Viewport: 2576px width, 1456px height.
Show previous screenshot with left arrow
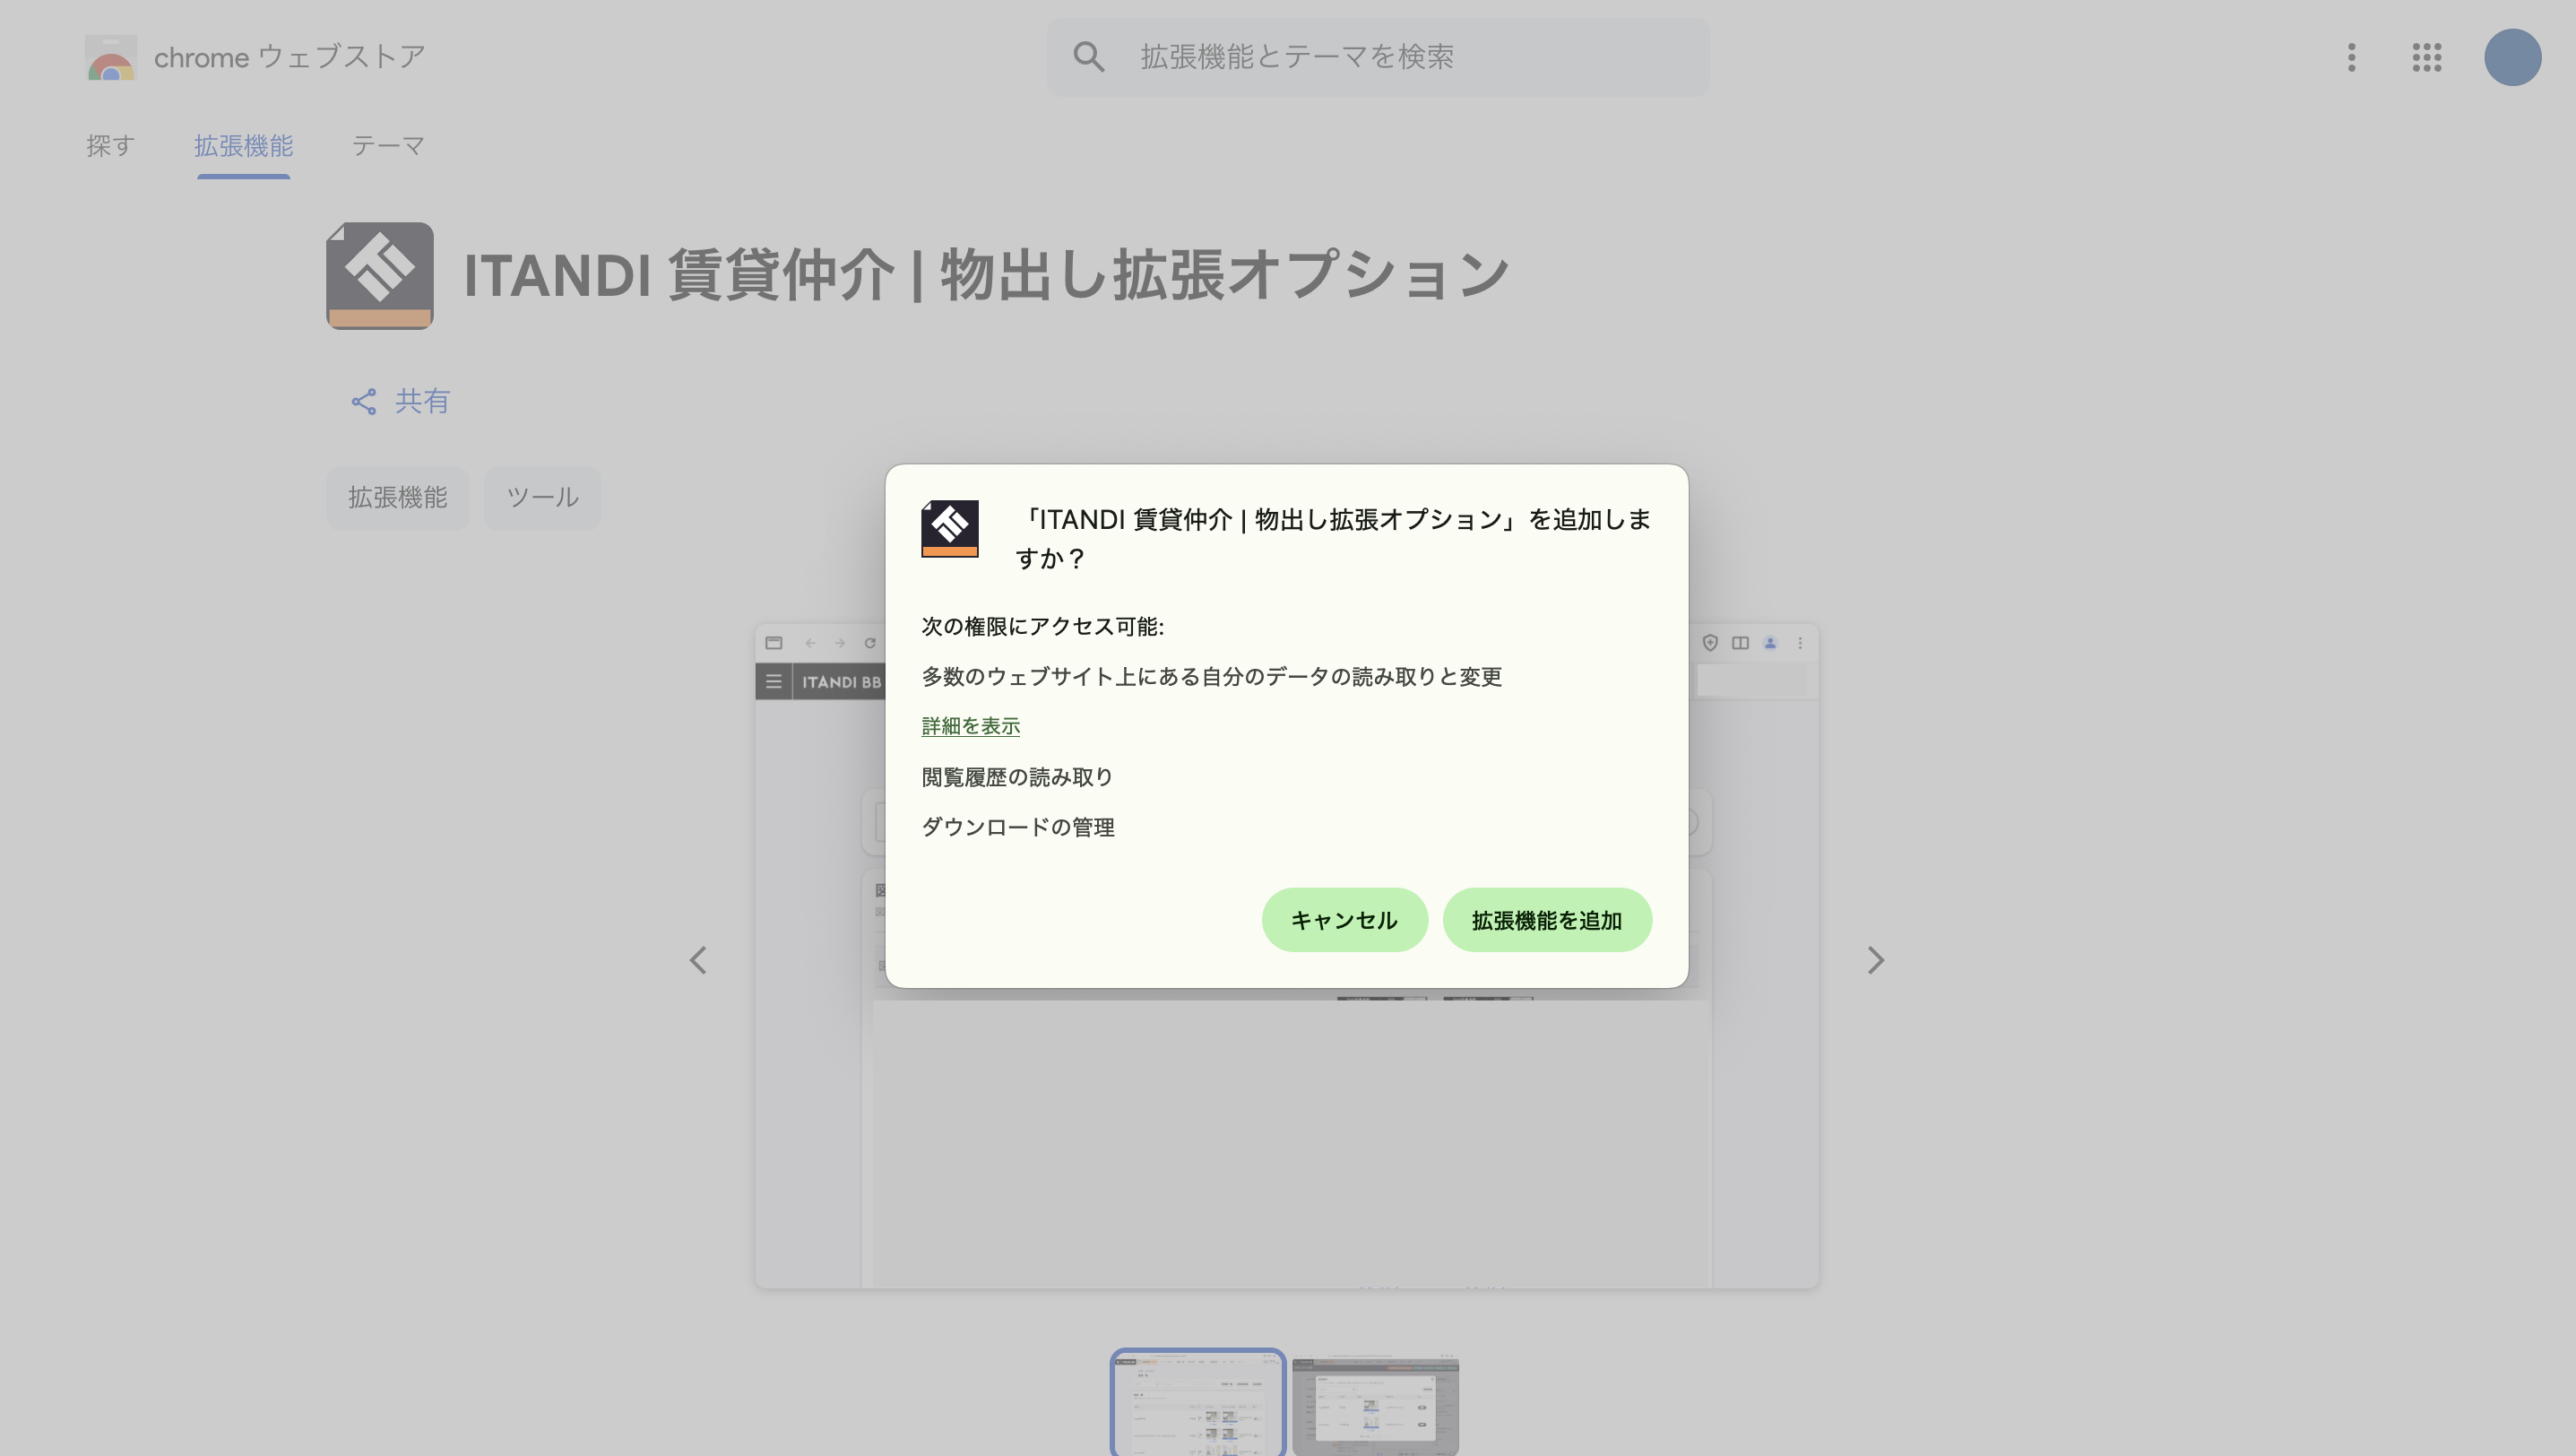[x=698, y=959]
